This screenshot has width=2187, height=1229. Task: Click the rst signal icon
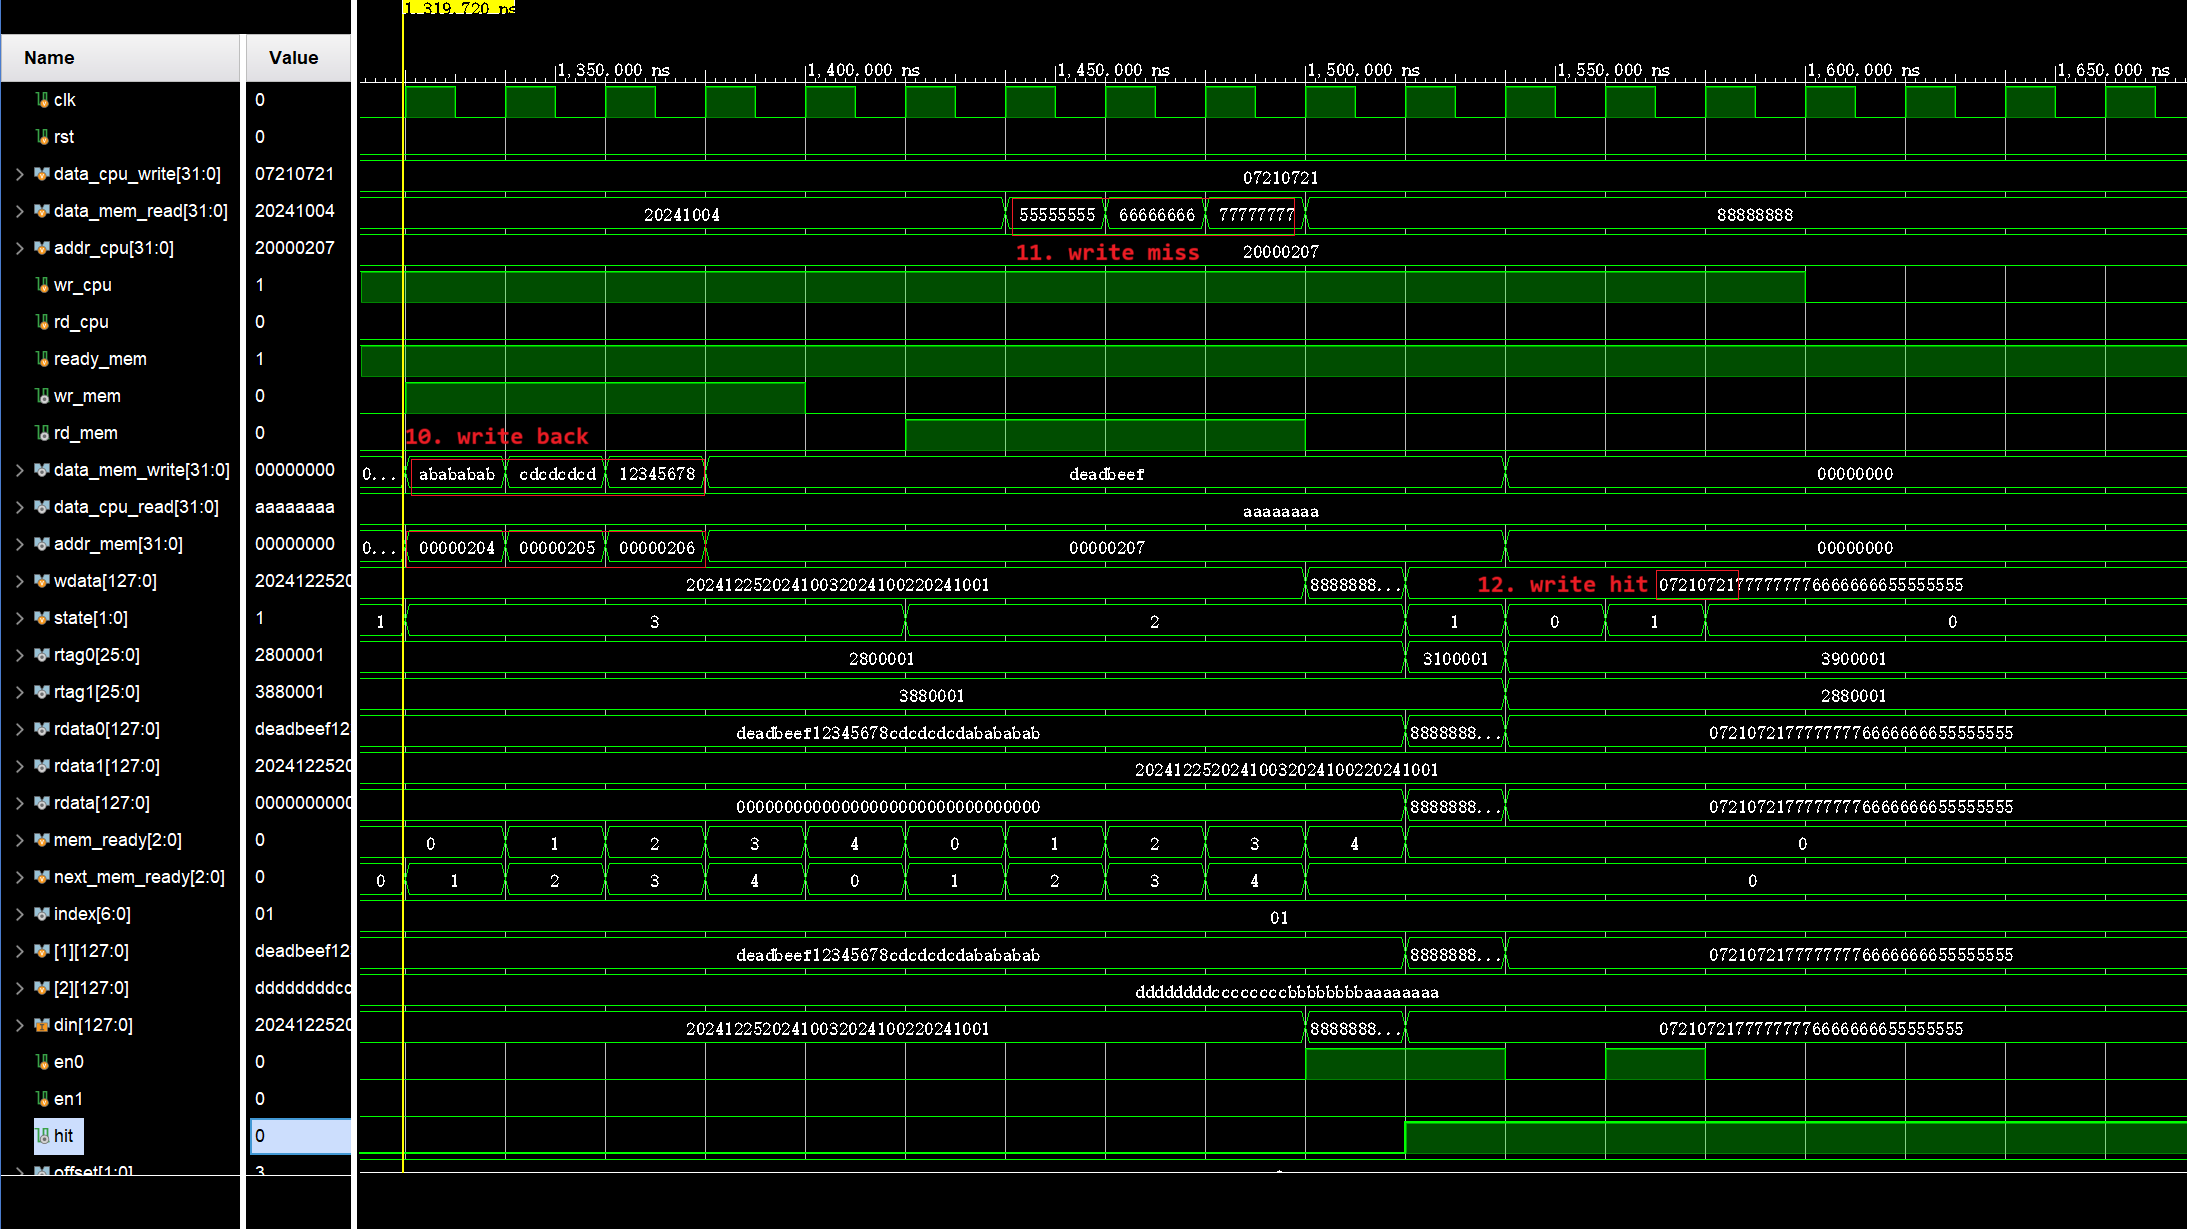click(42, 137)
